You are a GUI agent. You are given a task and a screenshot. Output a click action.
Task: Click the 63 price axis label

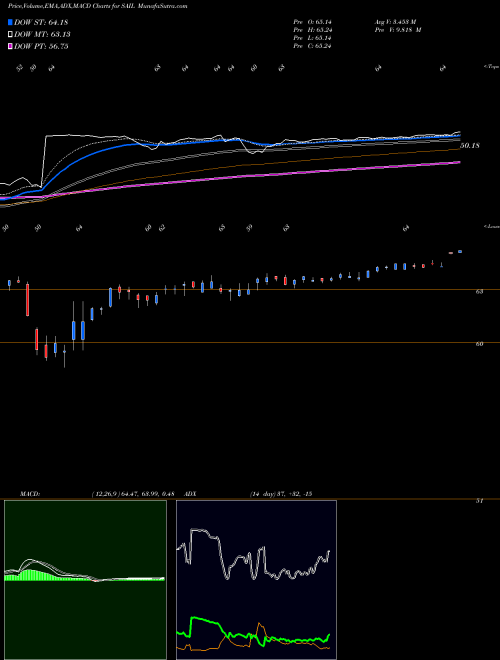point(479,291)
